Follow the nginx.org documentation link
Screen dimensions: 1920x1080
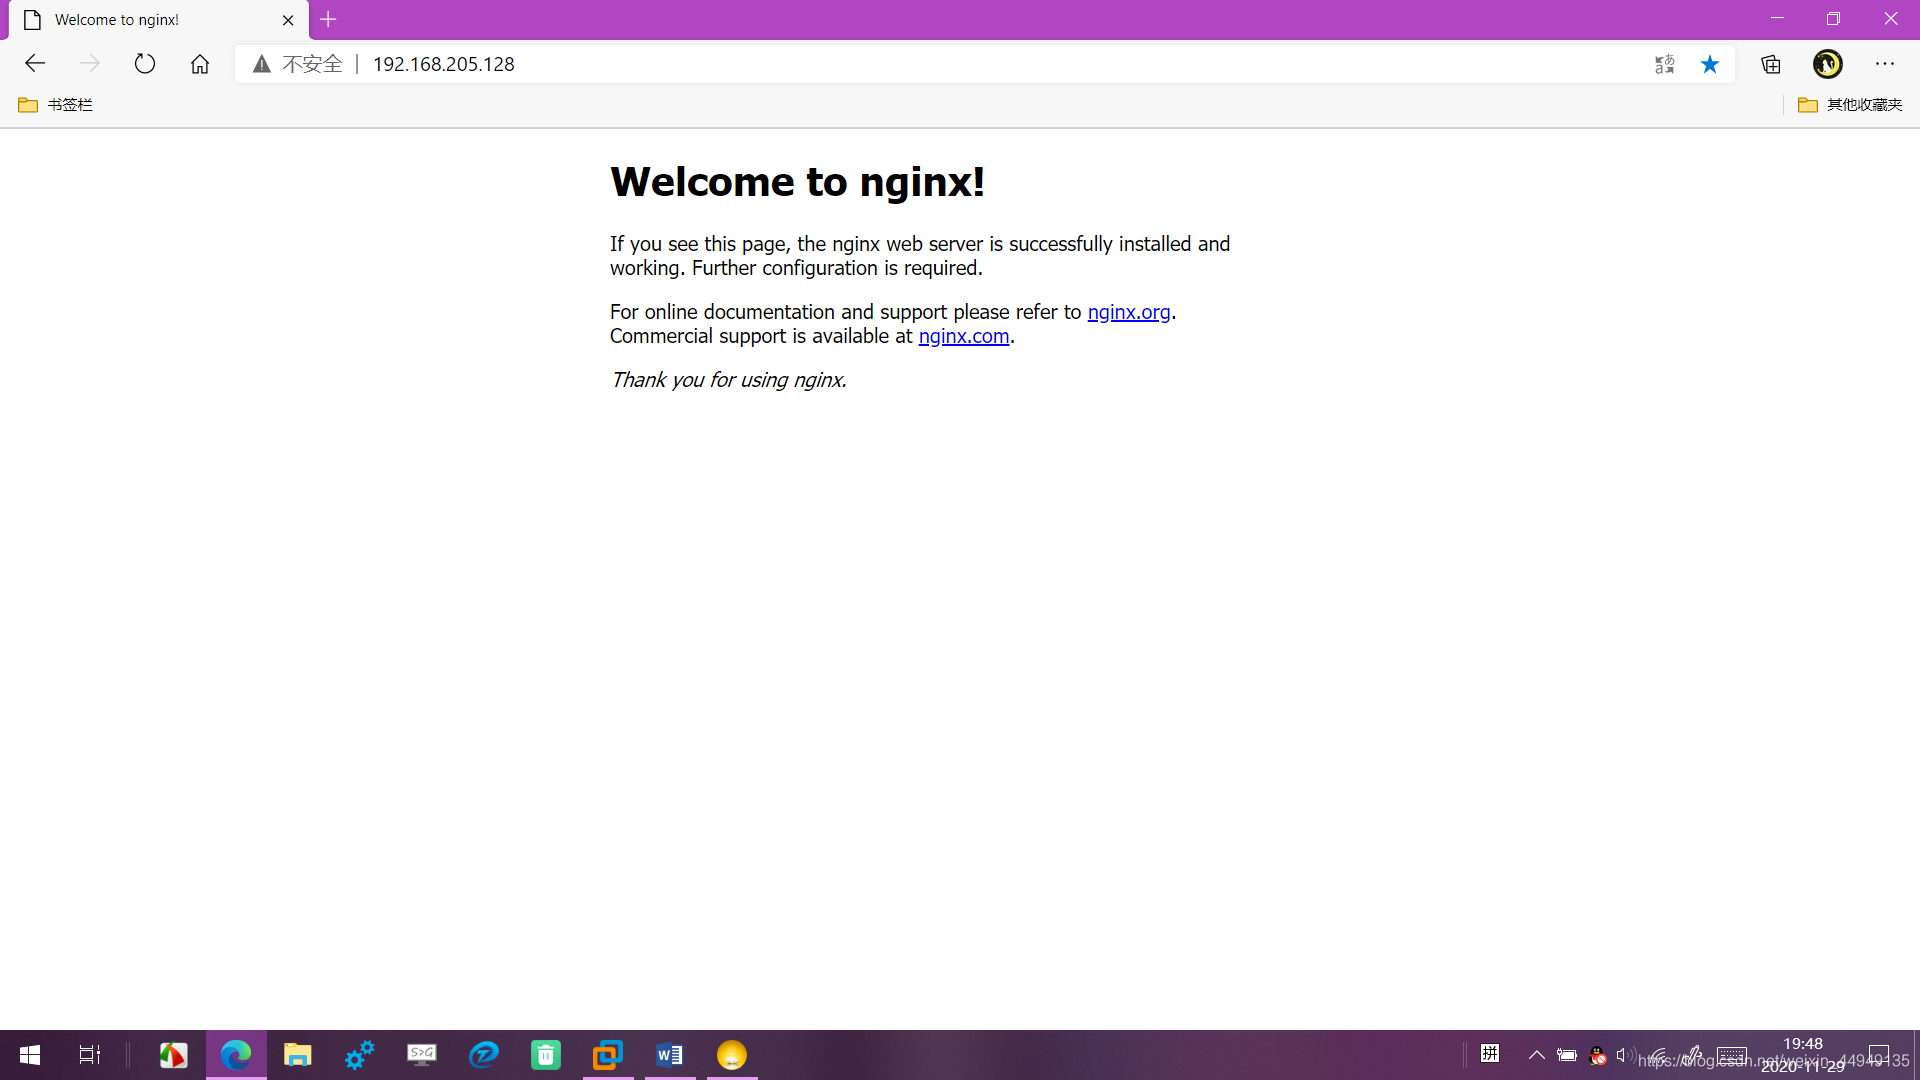coord(1128,312)
